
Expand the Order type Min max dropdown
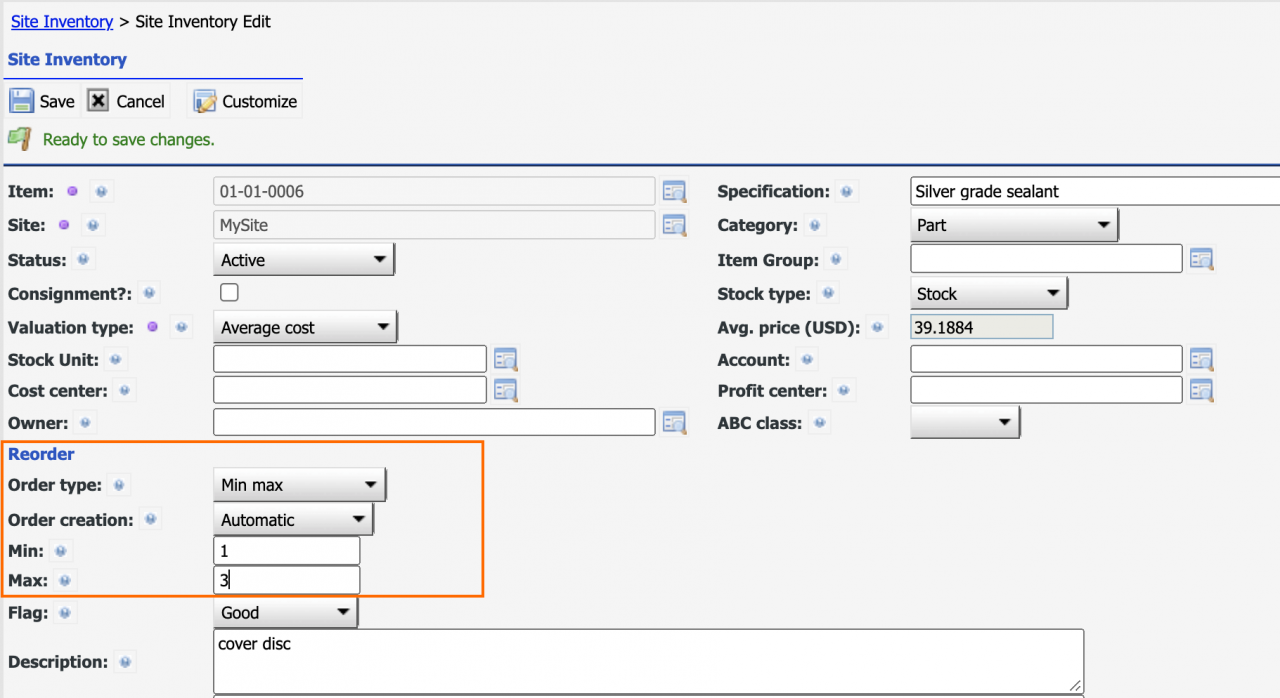299,485
